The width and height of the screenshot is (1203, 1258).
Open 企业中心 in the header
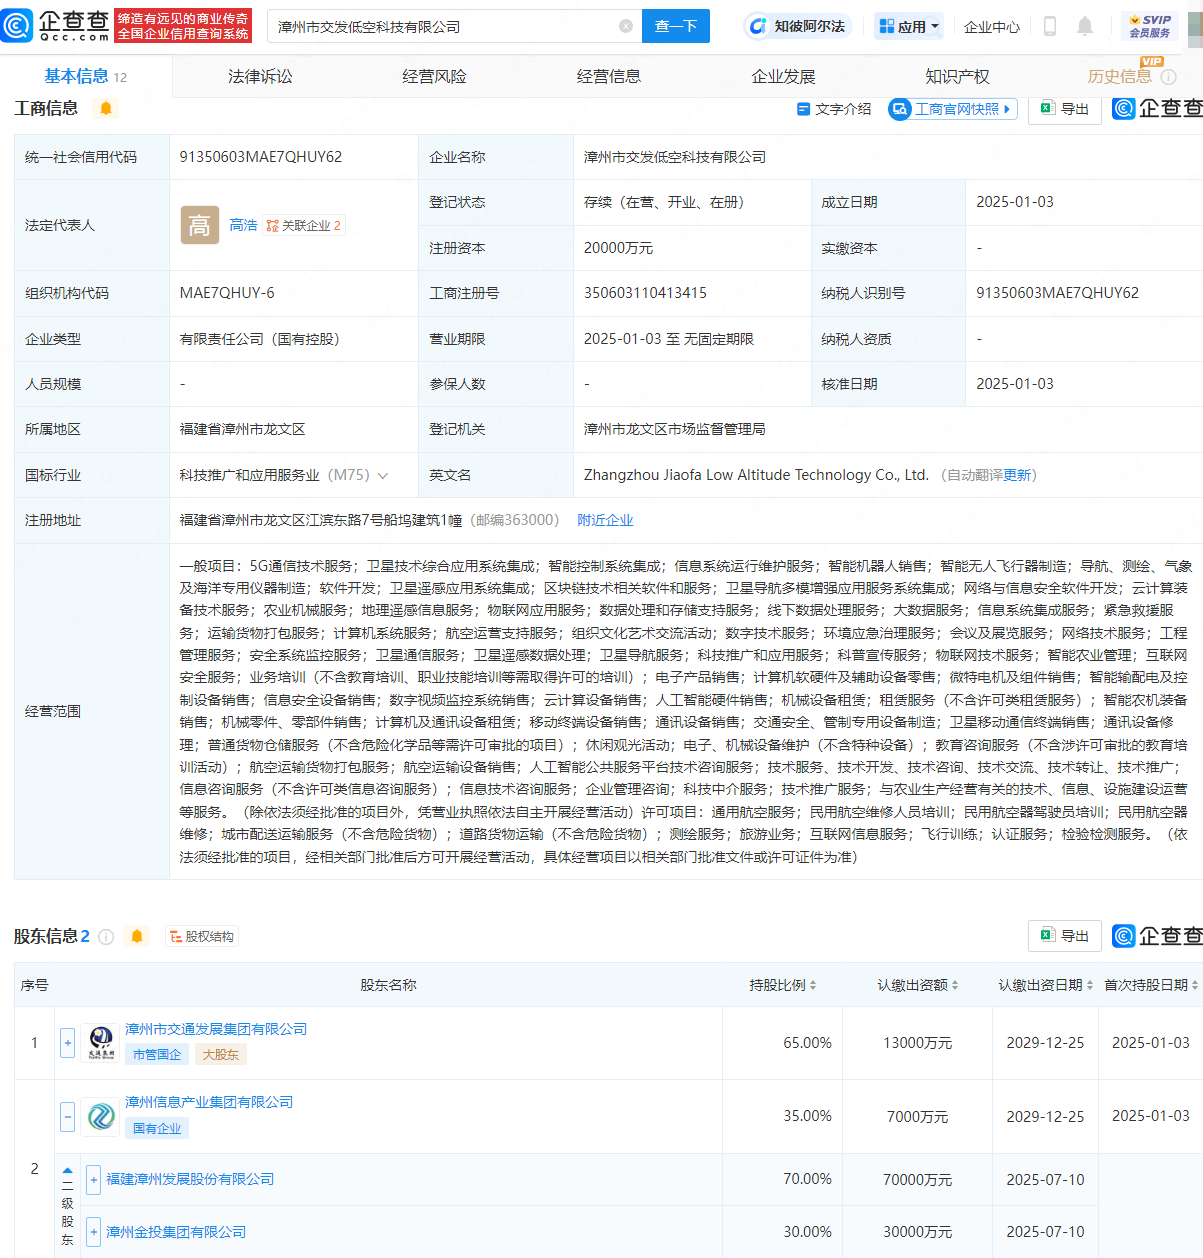(x=992, y=27)
